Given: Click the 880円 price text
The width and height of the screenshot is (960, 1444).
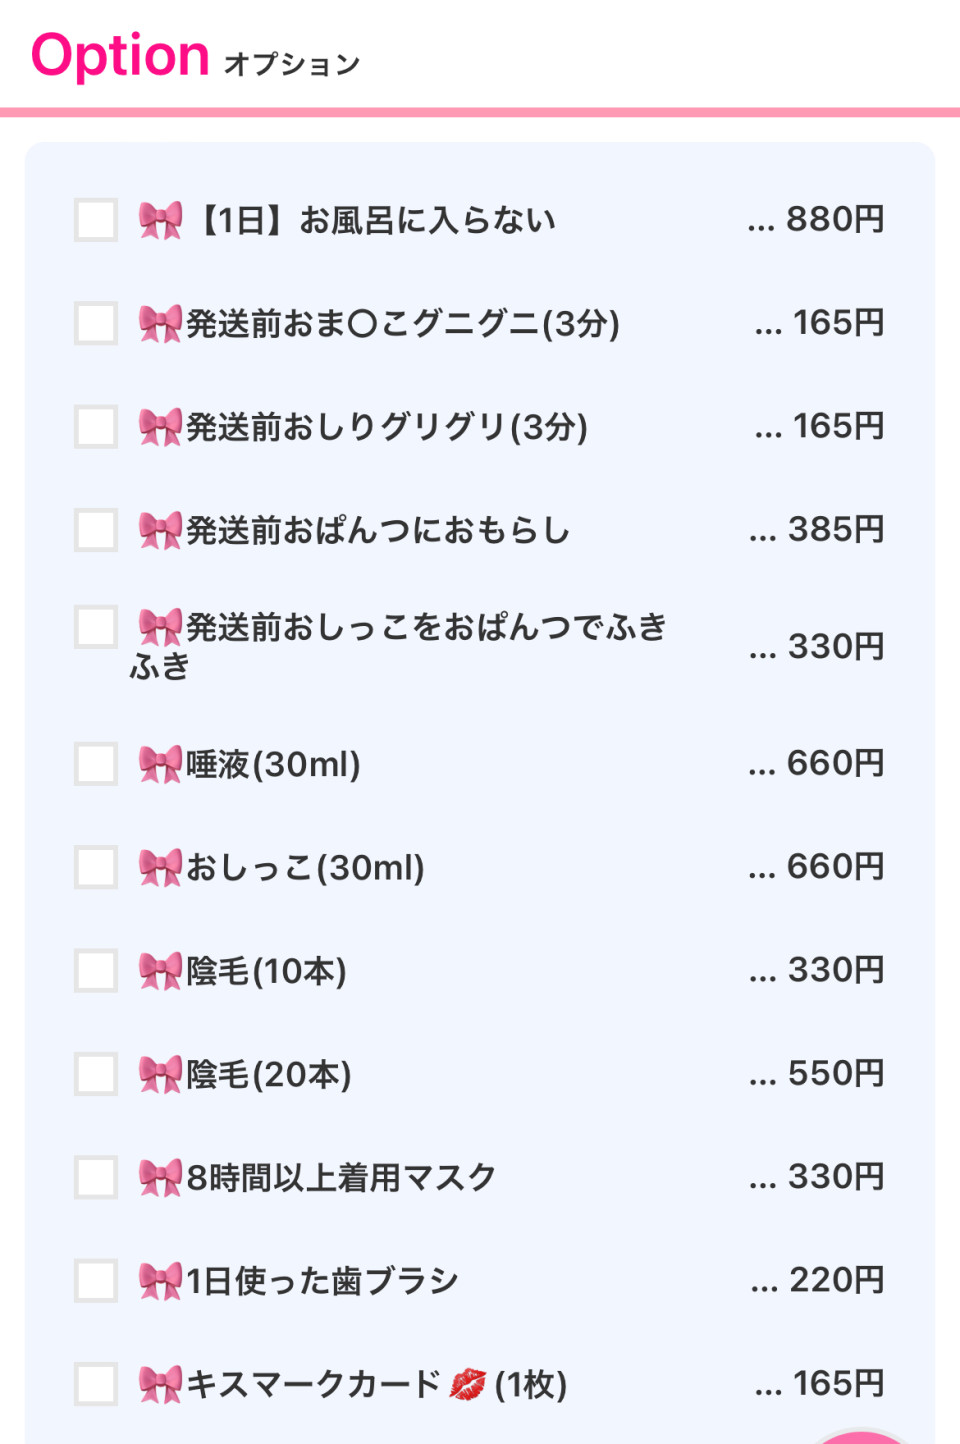Looking at the screenshot, I should point(834,219).
